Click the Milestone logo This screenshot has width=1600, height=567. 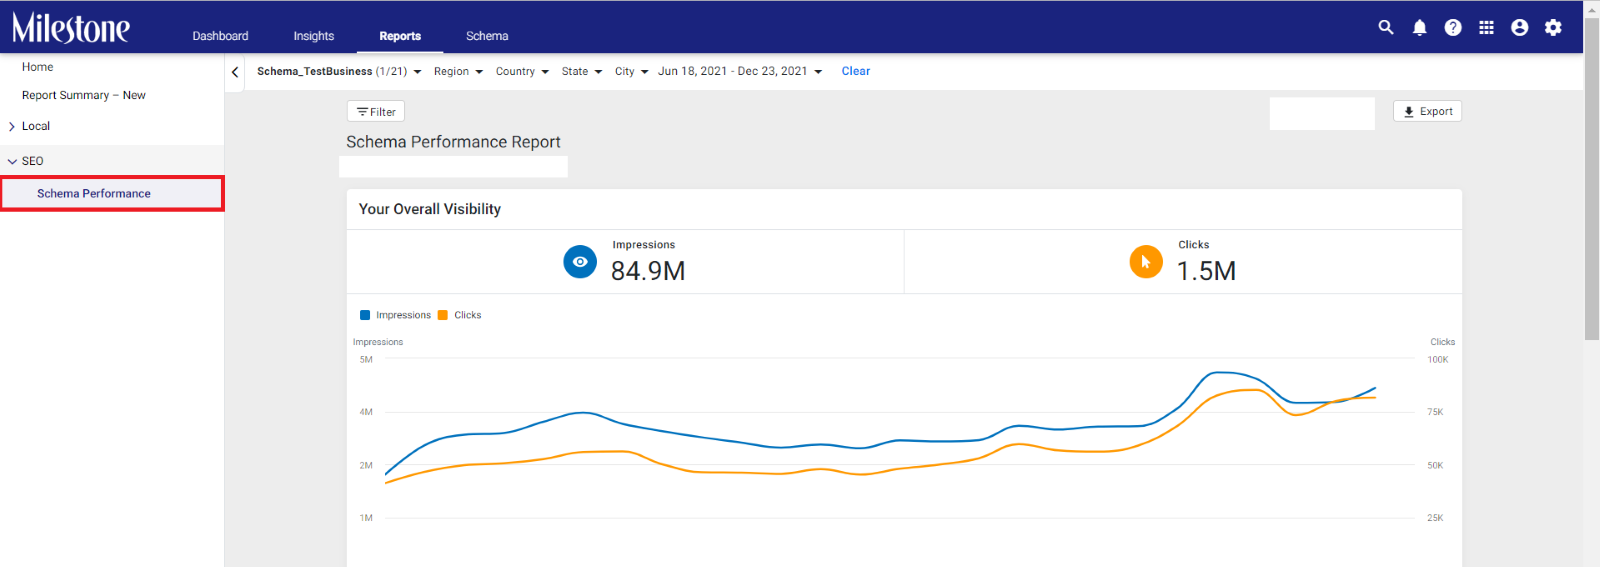tap(71, 28)
